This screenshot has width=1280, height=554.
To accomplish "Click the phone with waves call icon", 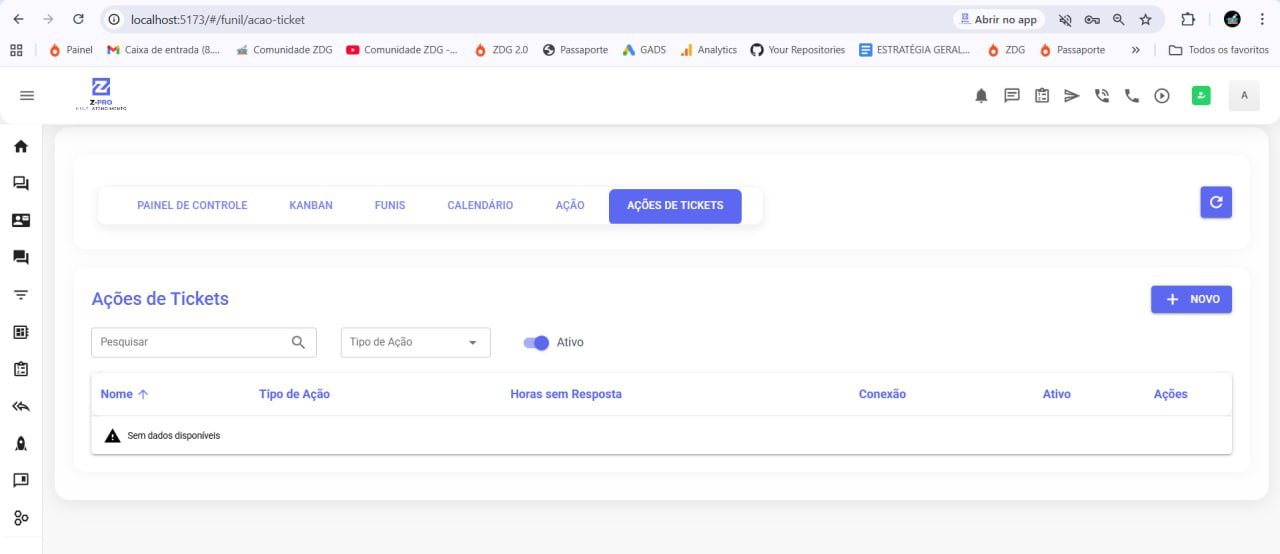I will pyautogui.click(x=1101, y=96).
